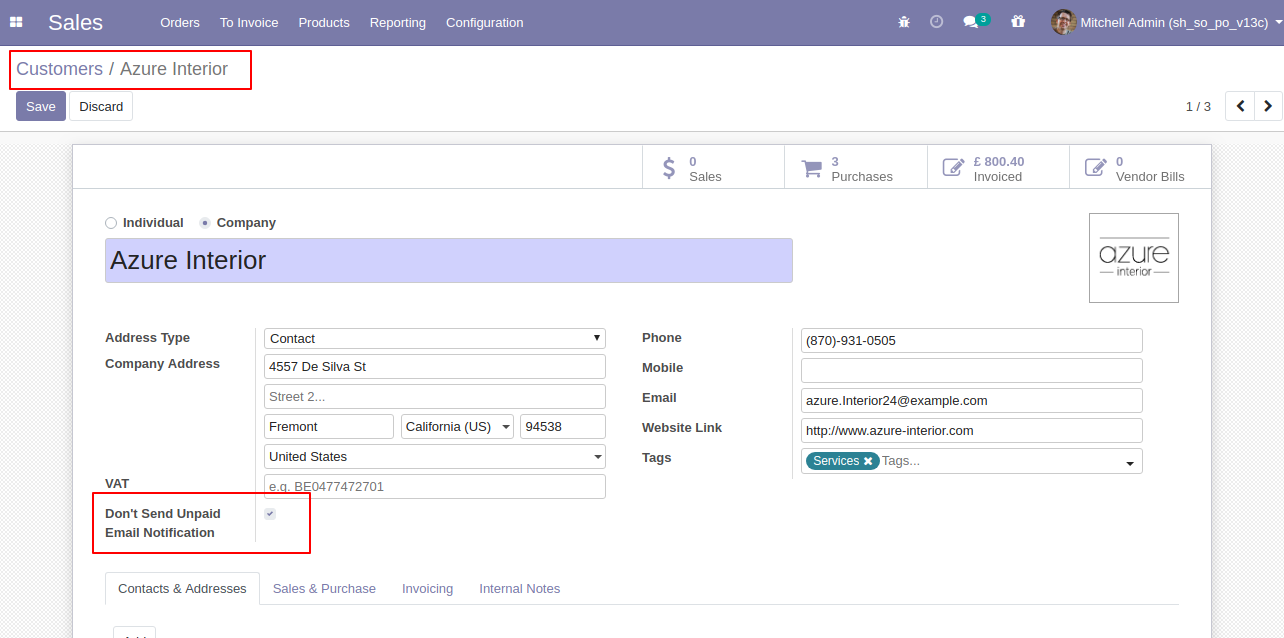1284x638 pixels.
Task: Go to next record arrow
Action: (x=1268, y=106)
